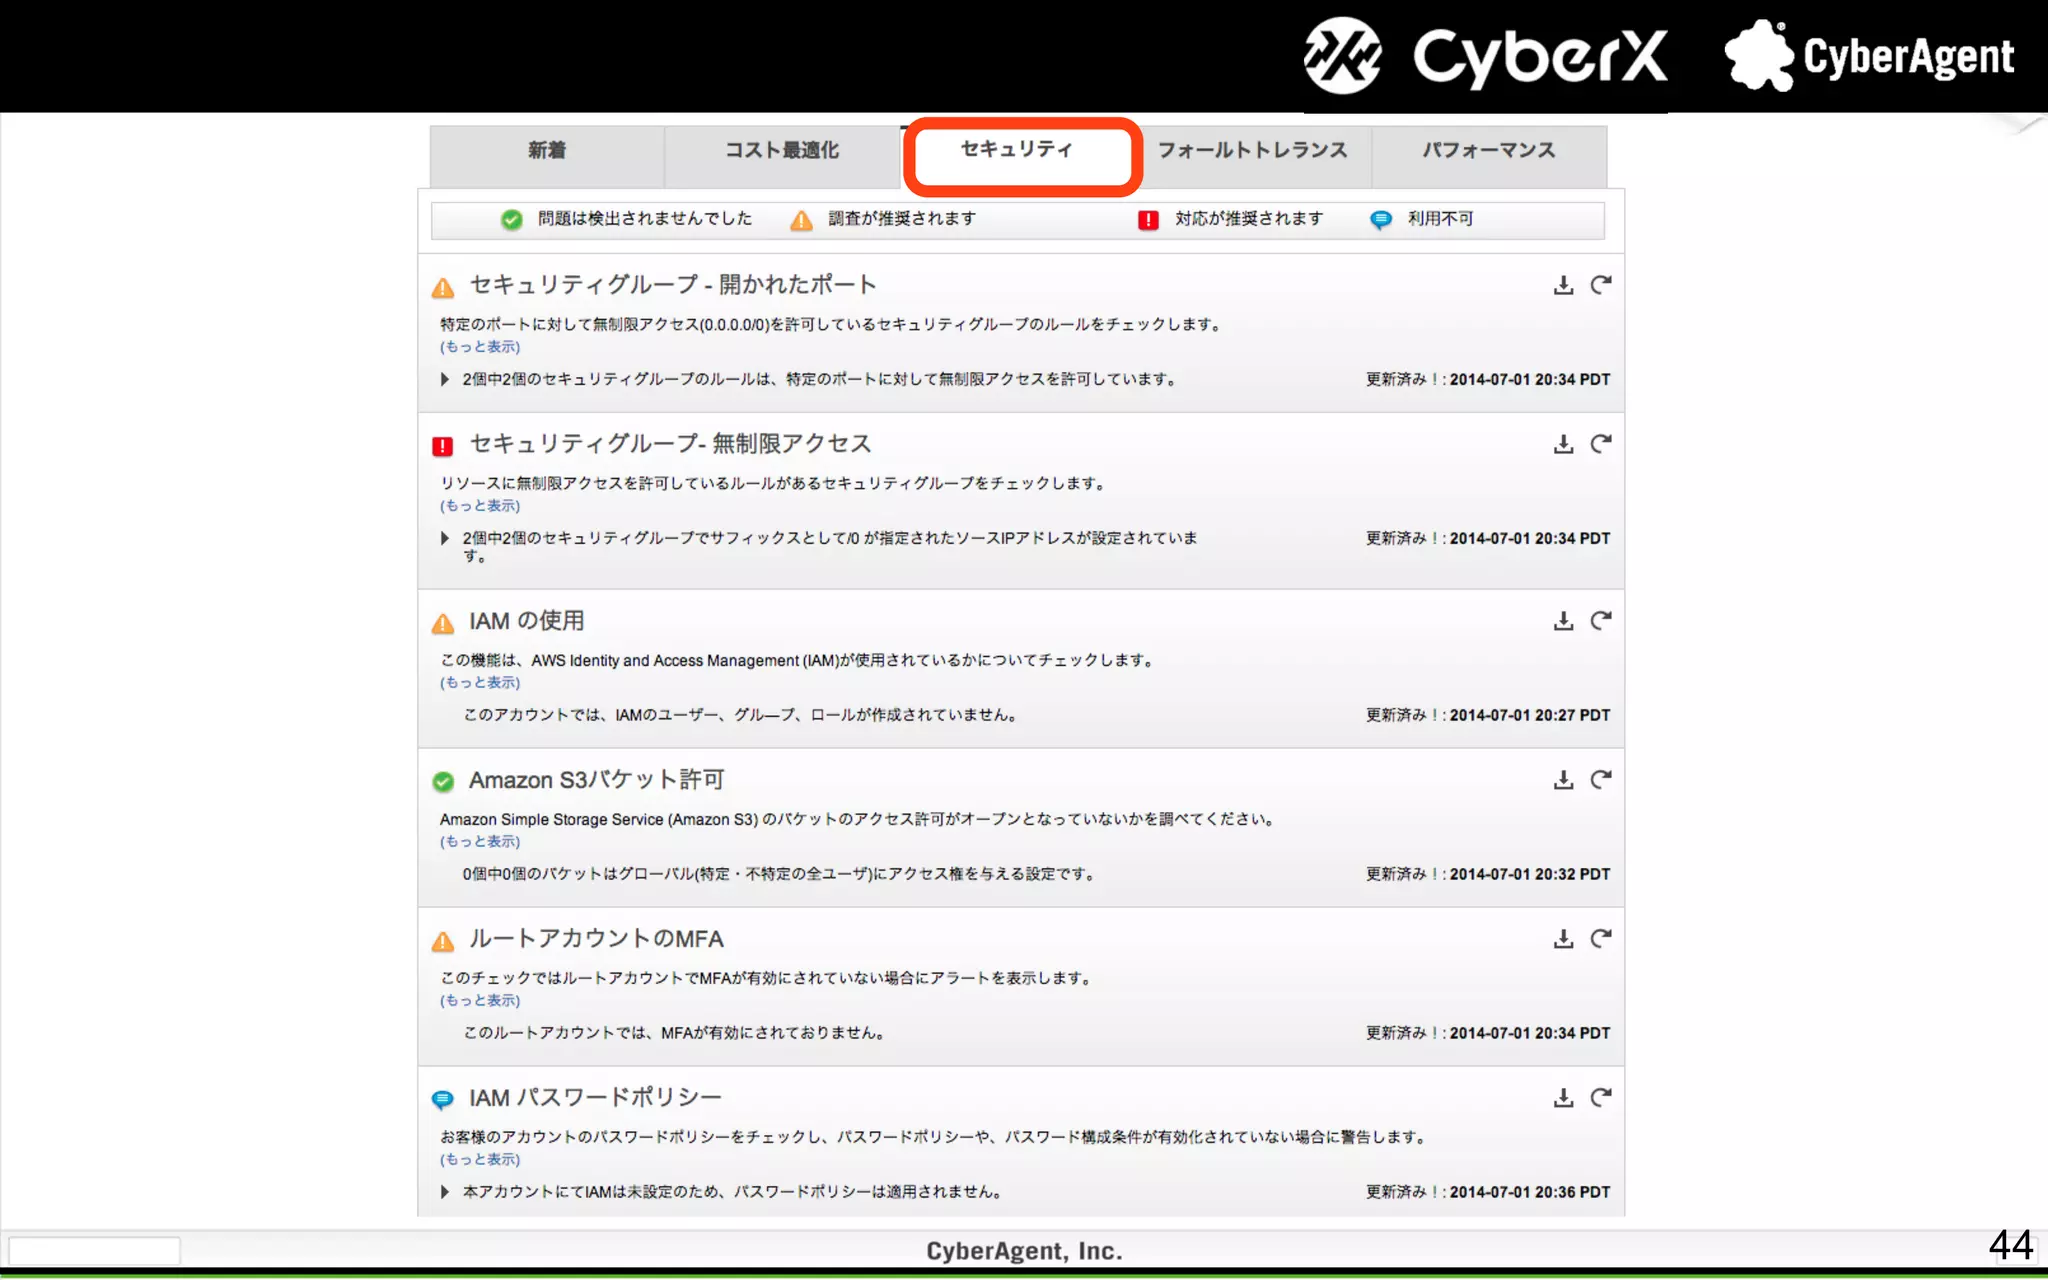
Task: Refresh the Amazon S3 bucket permissions check
Action: [1601, 780]
